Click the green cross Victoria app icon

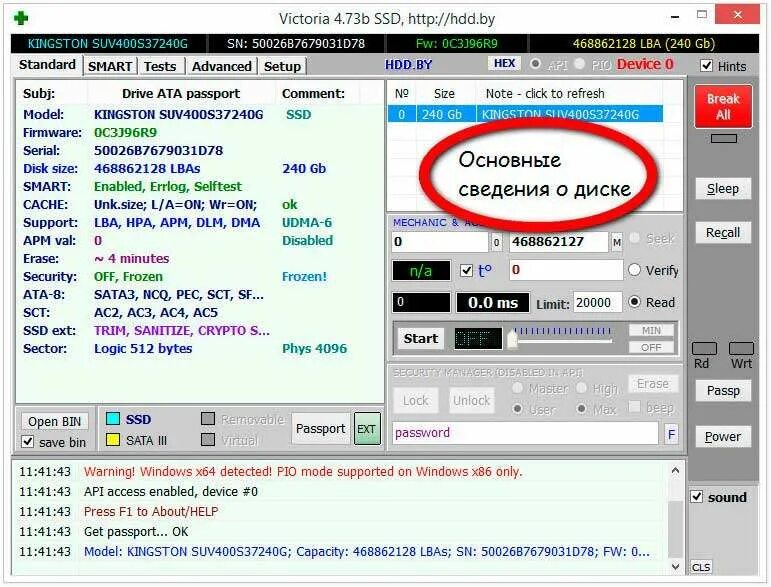[x=21, y=19]
